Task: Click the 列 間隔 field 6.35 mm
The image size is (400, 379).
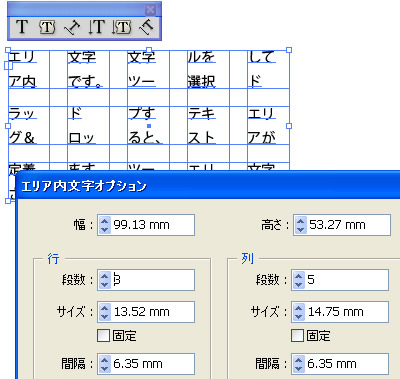Action: click(340, 364)
